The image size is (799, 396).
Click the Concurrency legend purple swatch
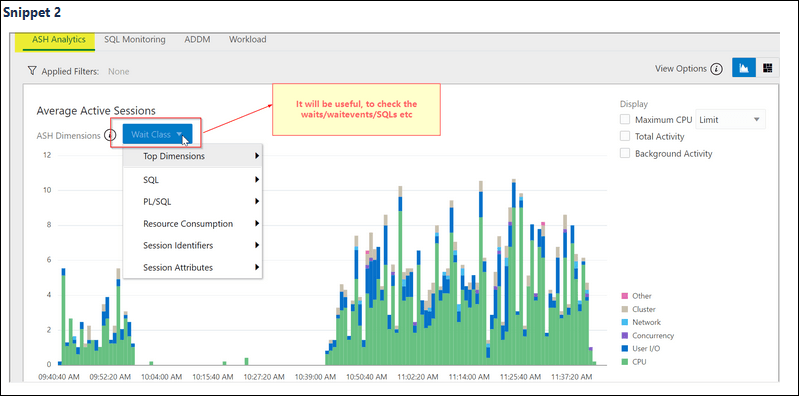[x=625, y=335]
